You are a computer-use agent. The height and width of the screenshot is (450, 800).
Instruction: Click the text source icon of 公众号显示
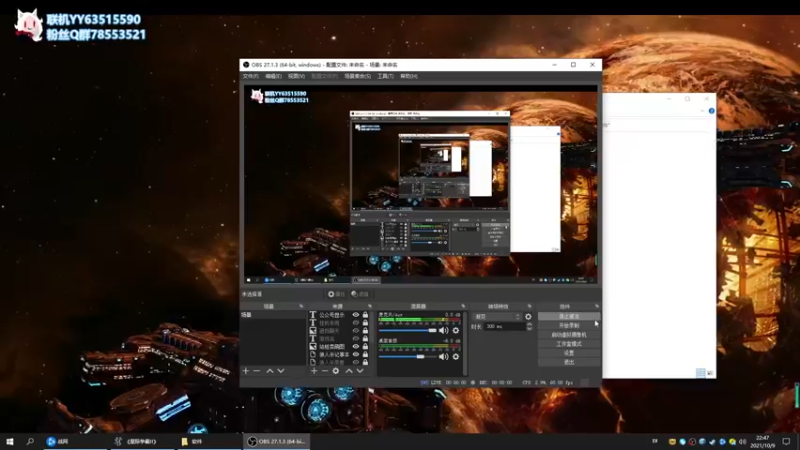(x=313, y=315)
